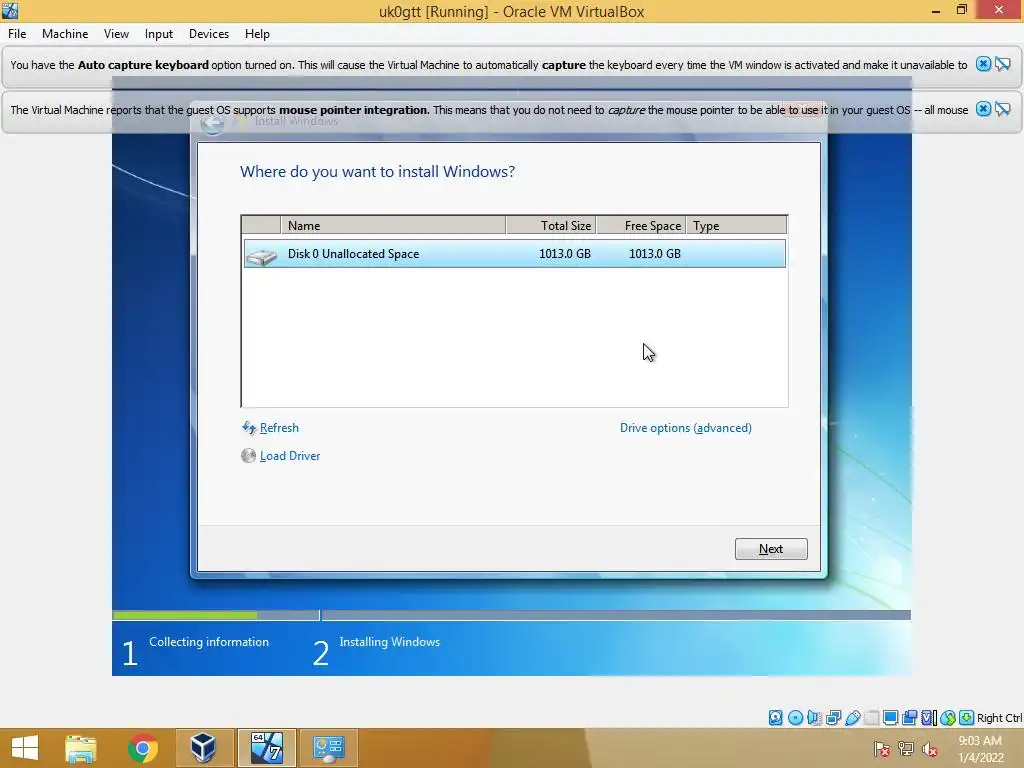Open the View menu
This screenshot has height=768, width=1024.
click(x=116, y=34)
